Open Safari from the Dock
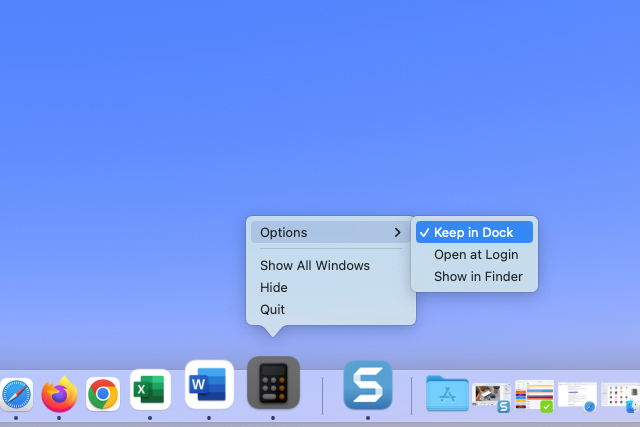The width and height of the screenshot is (640, 427). pos(16,394)
